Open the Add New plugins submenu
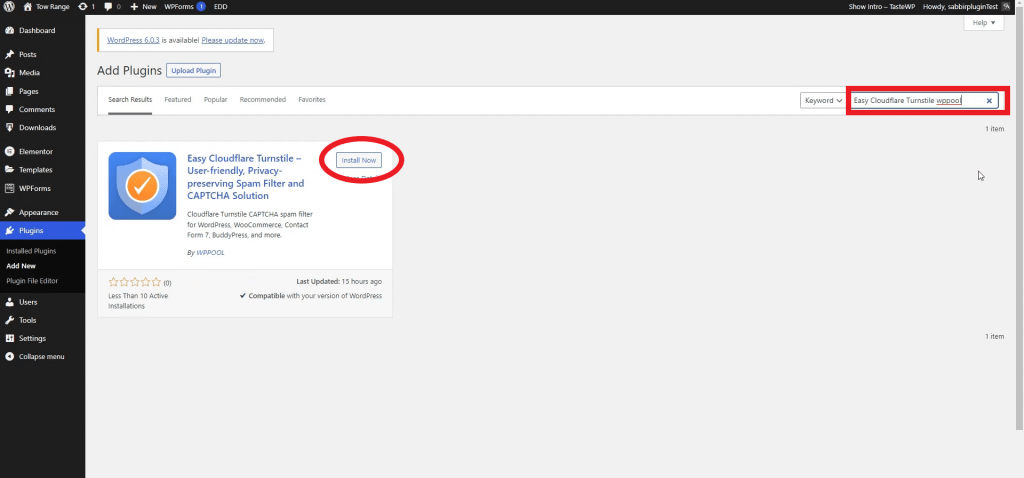Screen dimensions: 1024x478 pyautogui.click(x=21, y=266)
